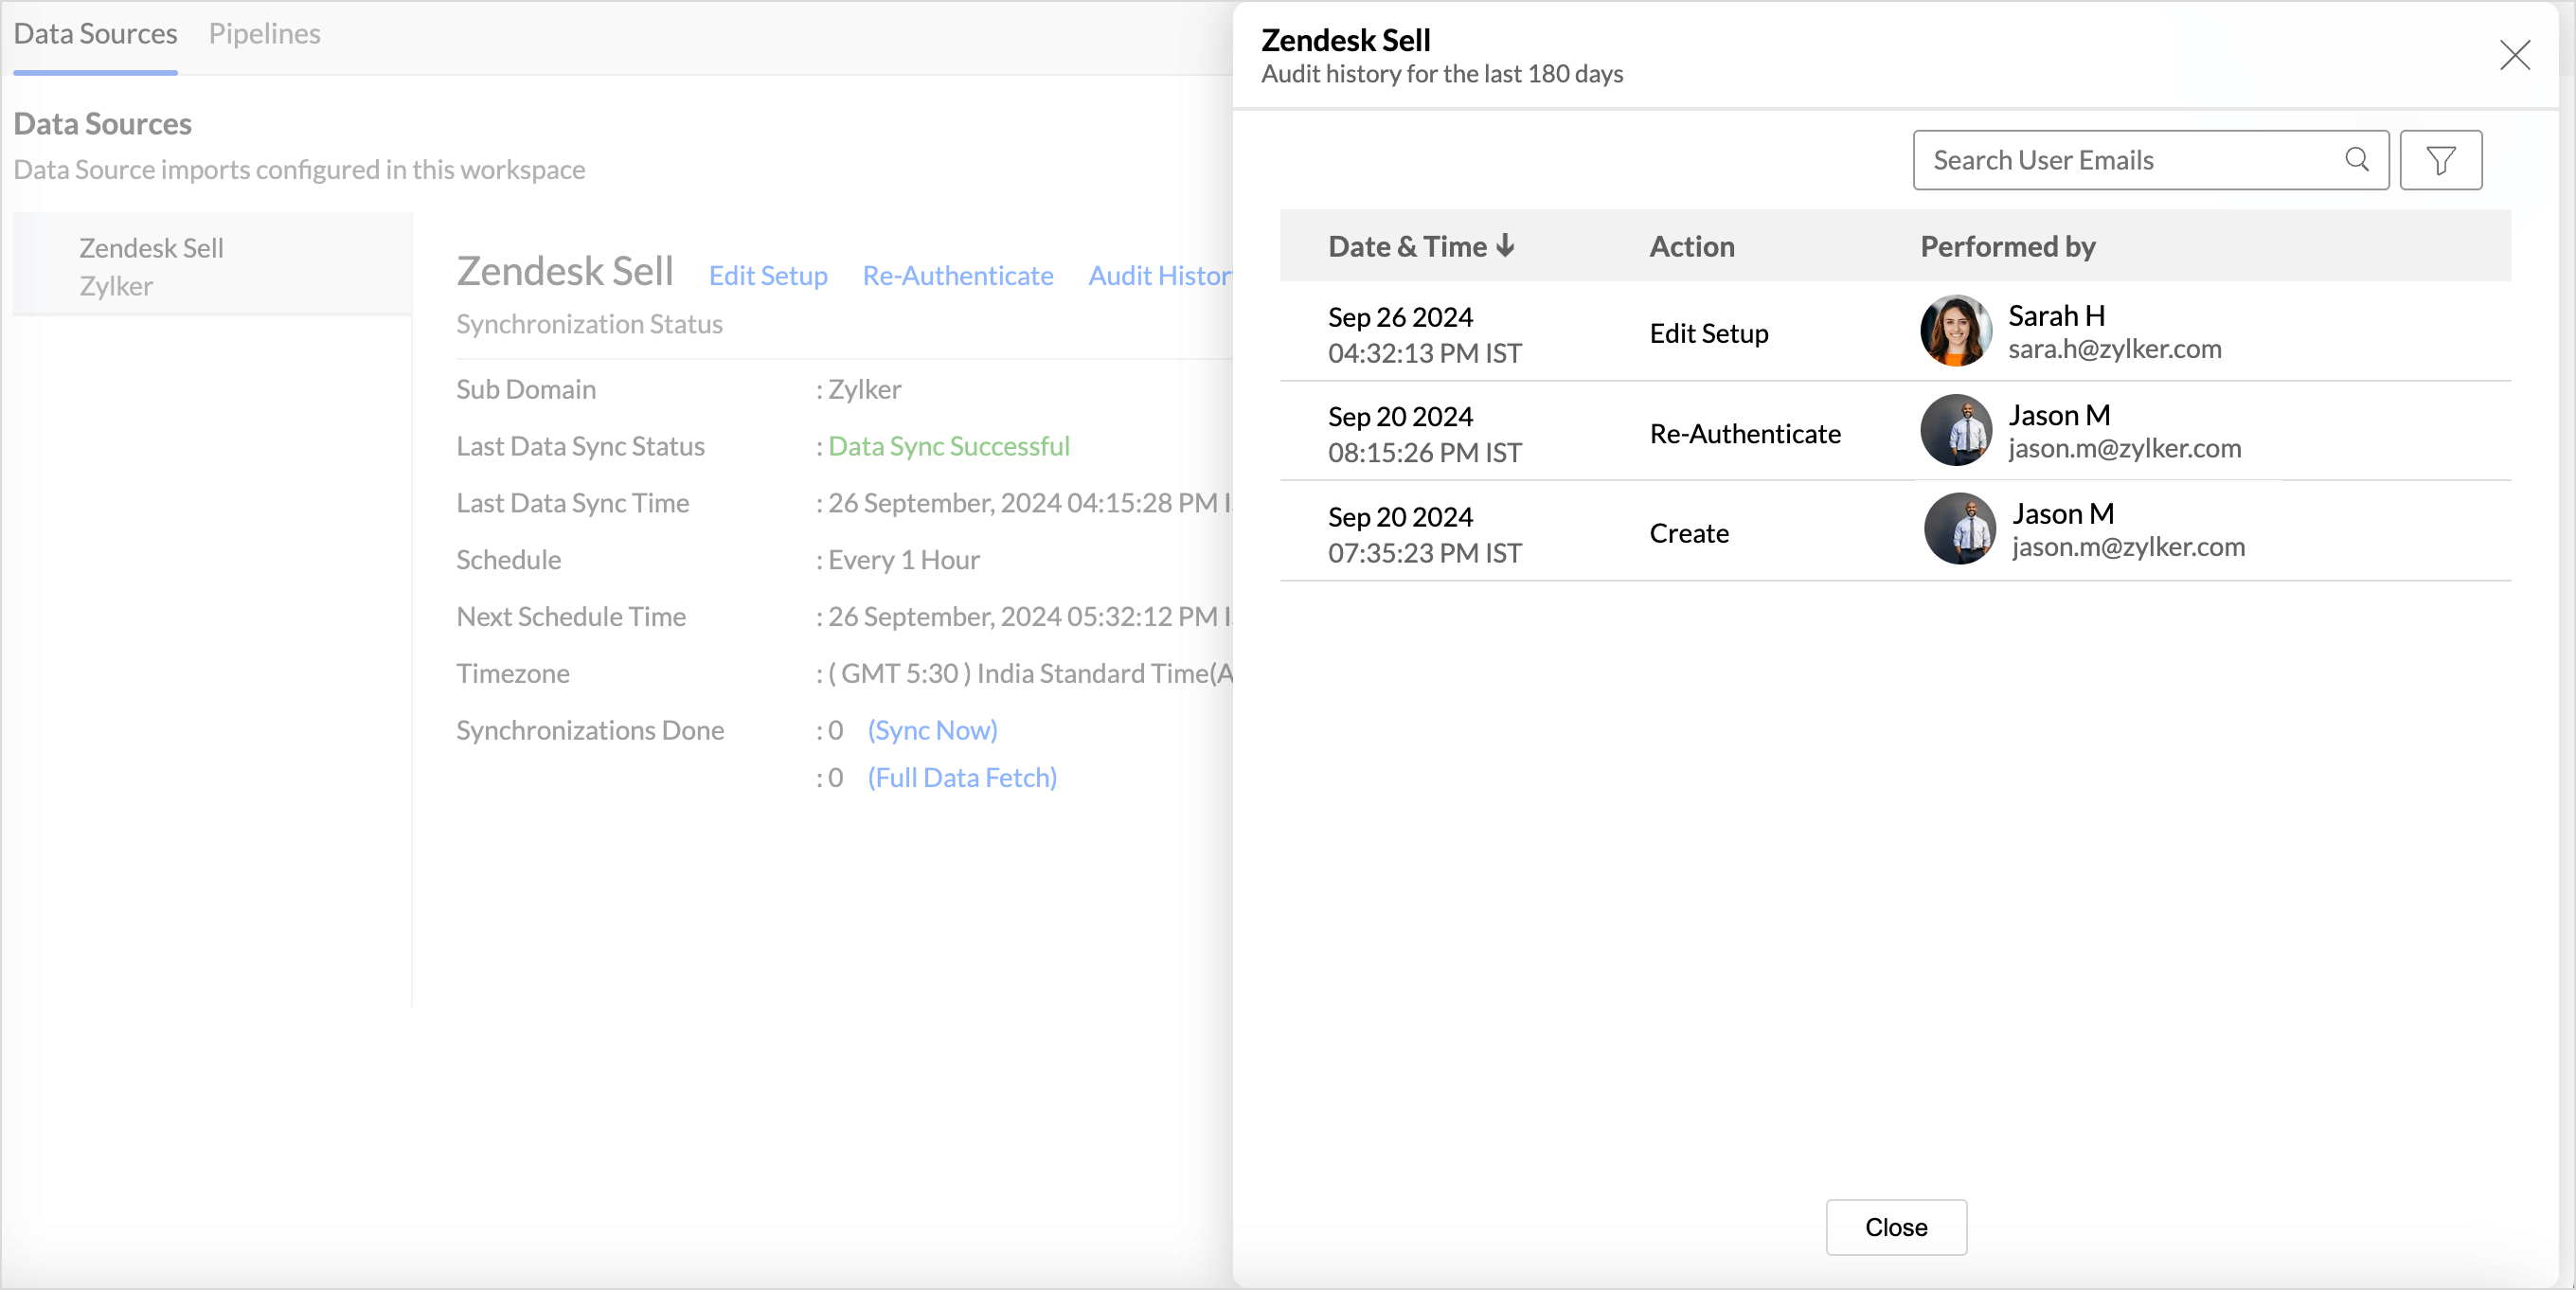Open the filter funnel icon
The image size is (2576, 1290).
tap(2440, 160)
